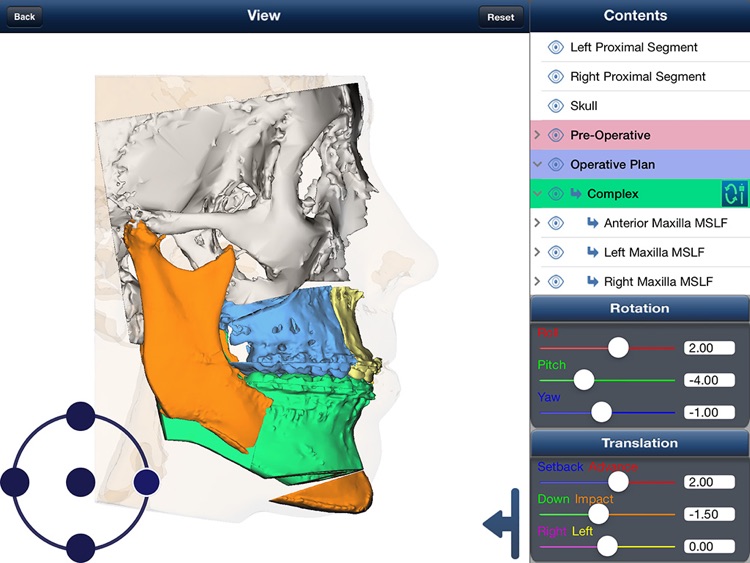750x563 pixels.
Task: Click the top dot of view navigator
Action: [80, 416]
